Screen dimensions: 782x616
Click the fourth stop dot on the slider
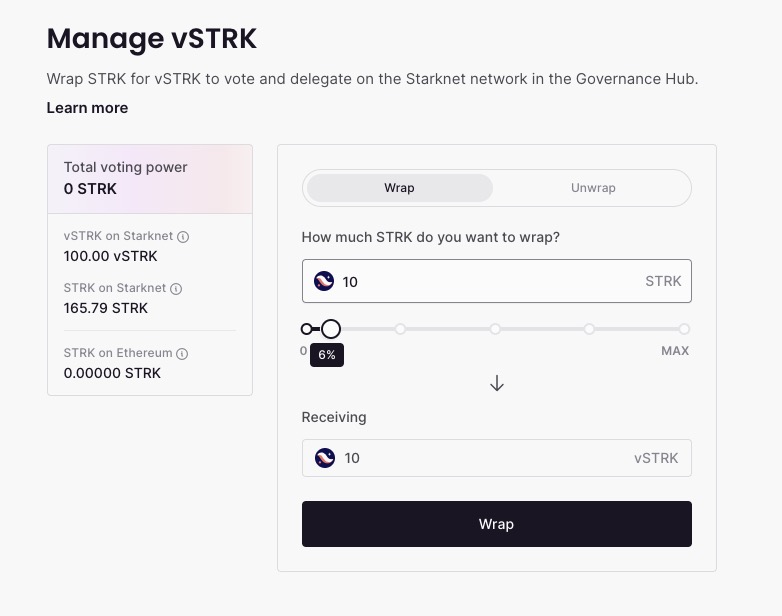[590, 329]
